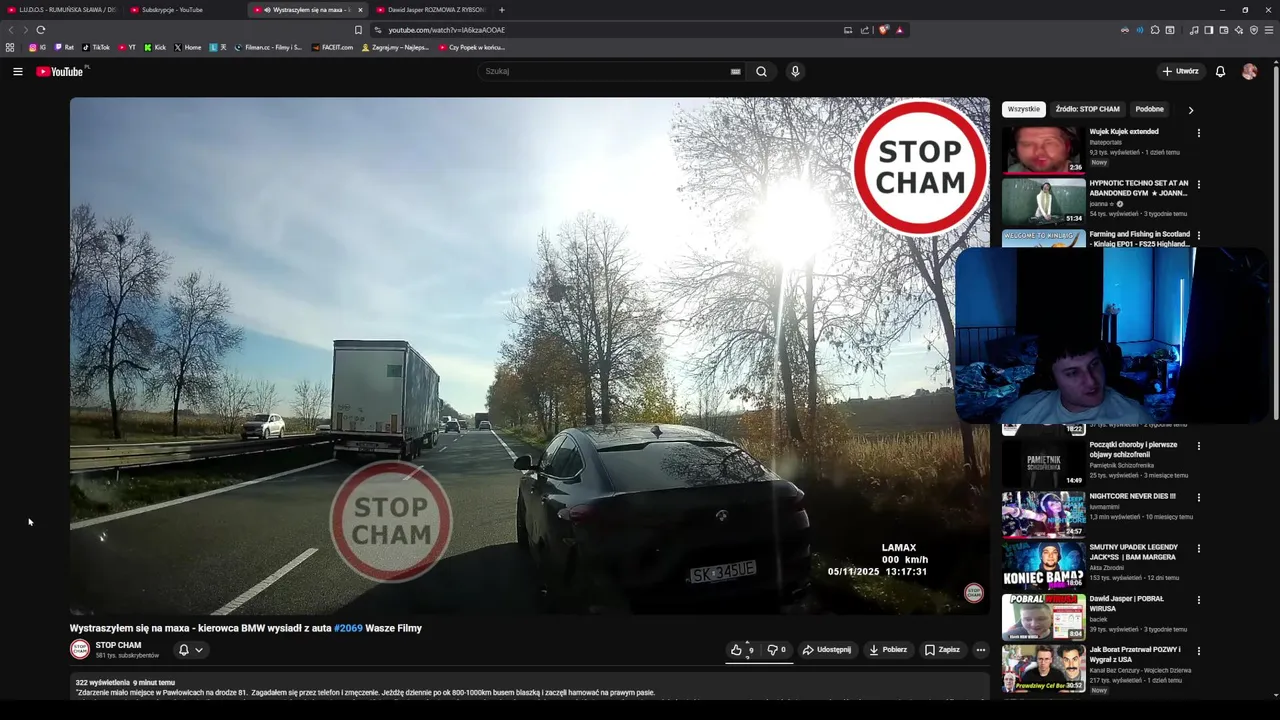
Task: Click the Zapisz save button
Action: [942, 650]
